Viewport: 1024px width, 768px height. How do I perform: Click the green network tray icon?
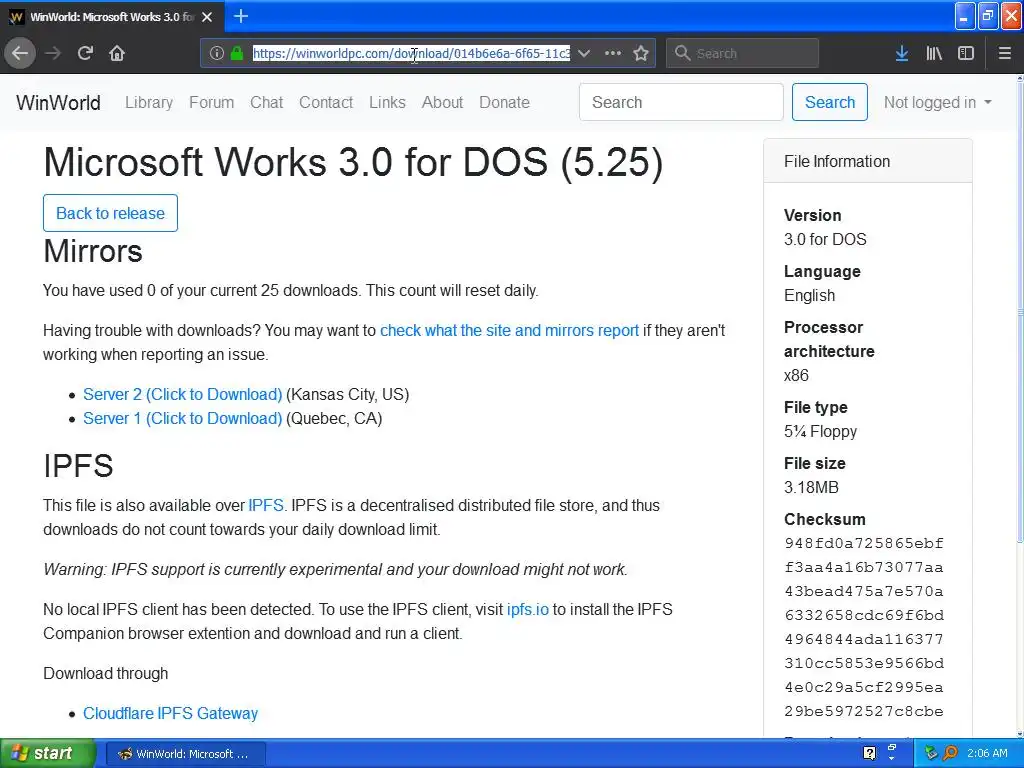coord(931,753)
